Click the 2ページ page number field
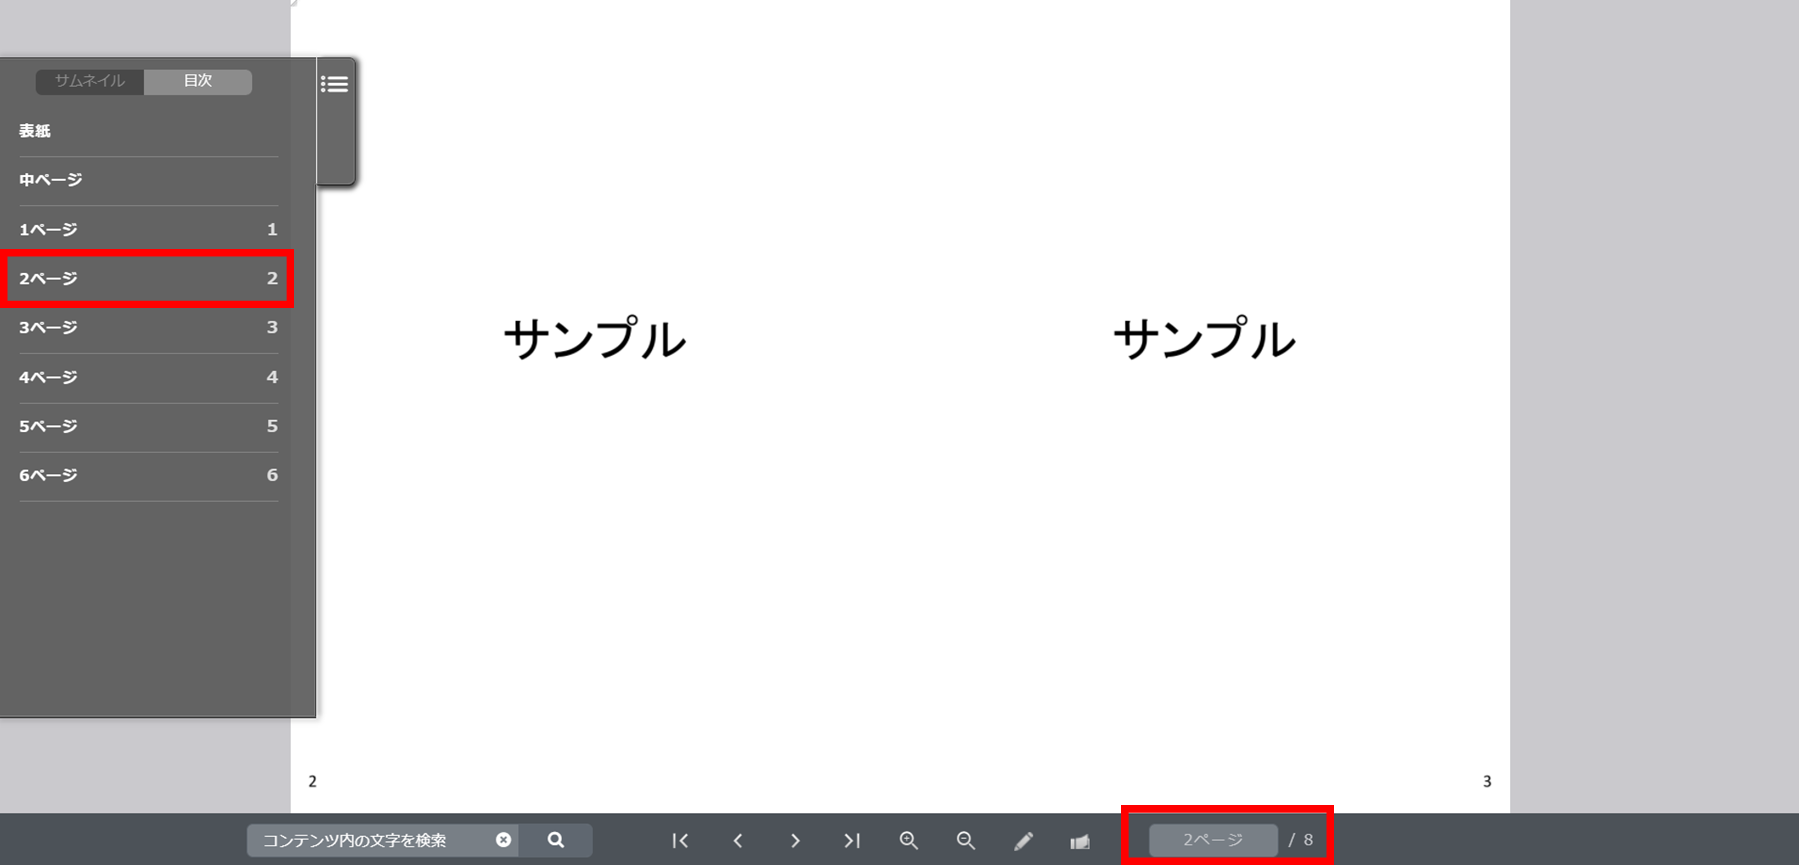1799x865 pixels. point(1213,840)
